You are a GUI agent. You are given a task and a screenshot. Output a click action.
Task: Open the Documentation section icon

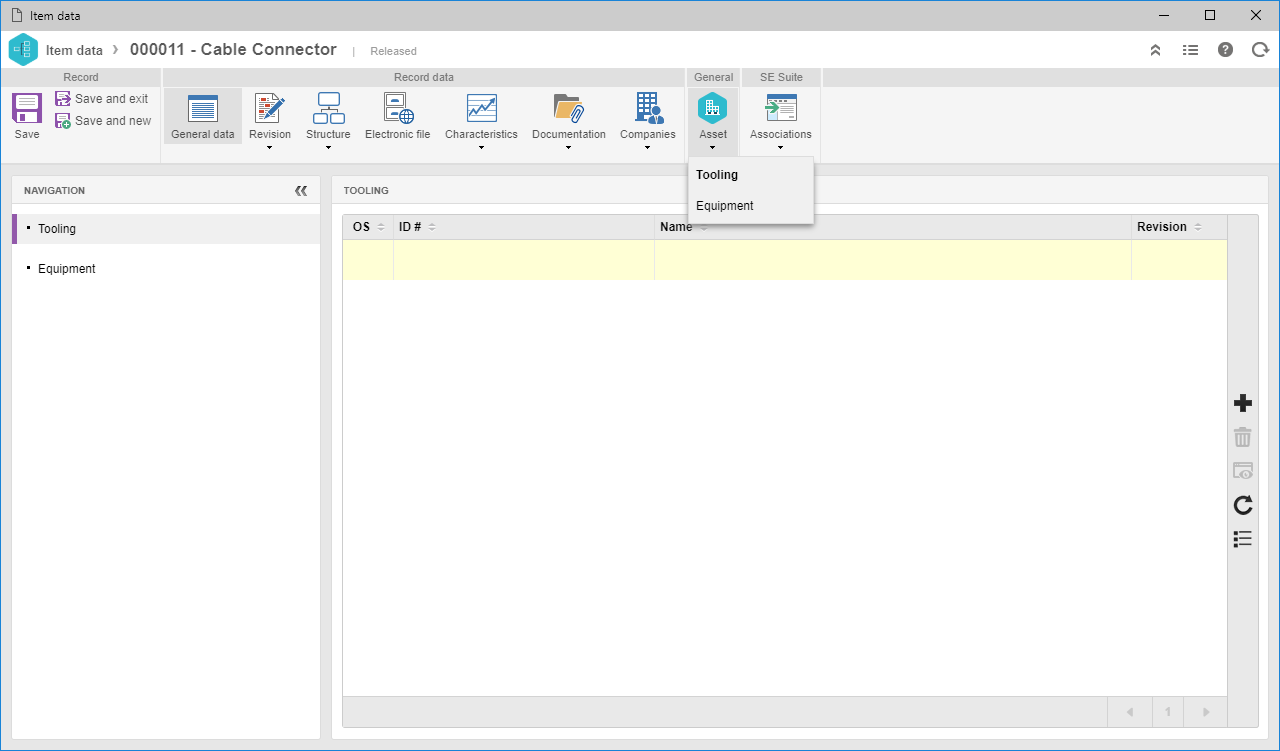click(569, 108)
